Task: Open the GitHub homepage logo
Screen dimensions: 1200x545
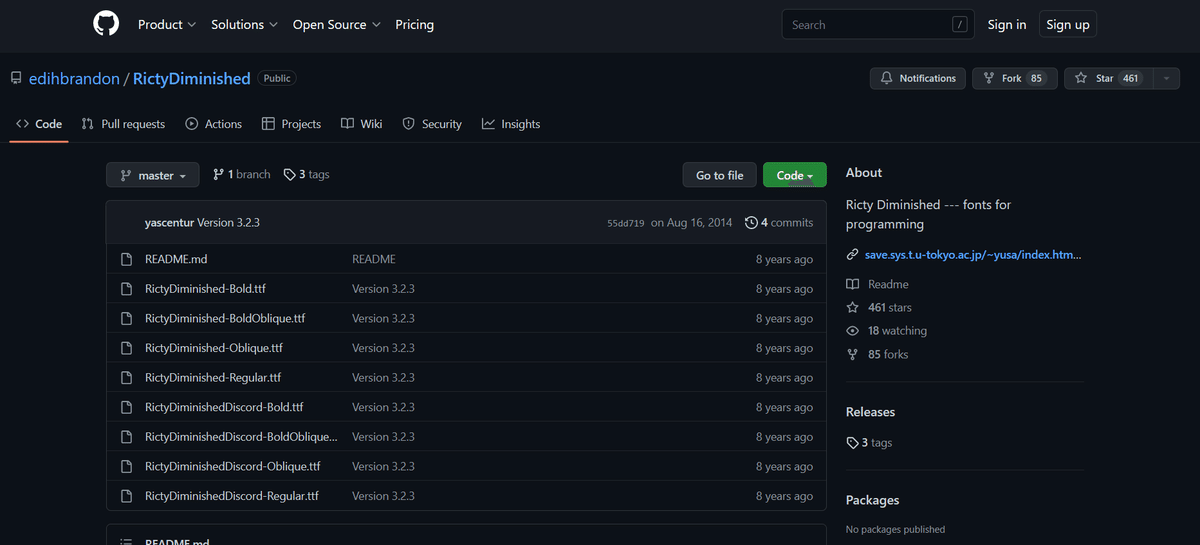Action: pos(106,24)
